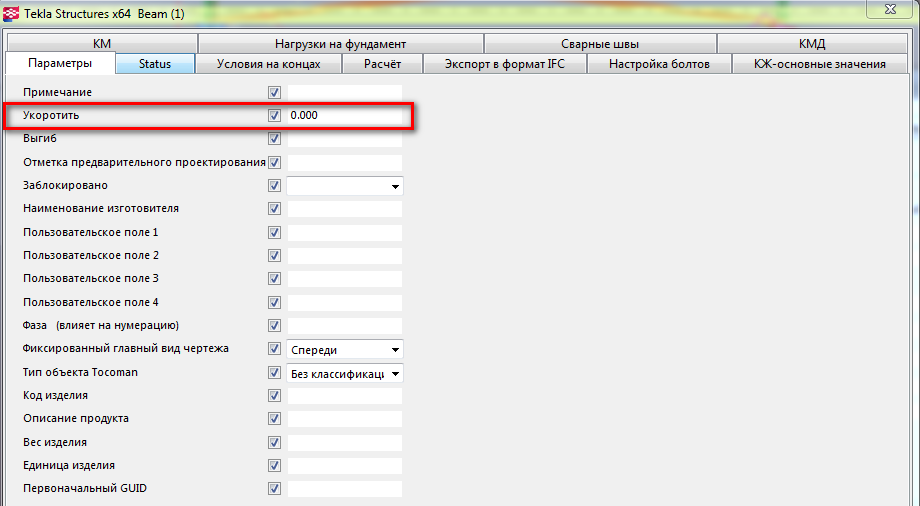Toggle Отметка предварительного проектирования checkbox

point(274,163)
